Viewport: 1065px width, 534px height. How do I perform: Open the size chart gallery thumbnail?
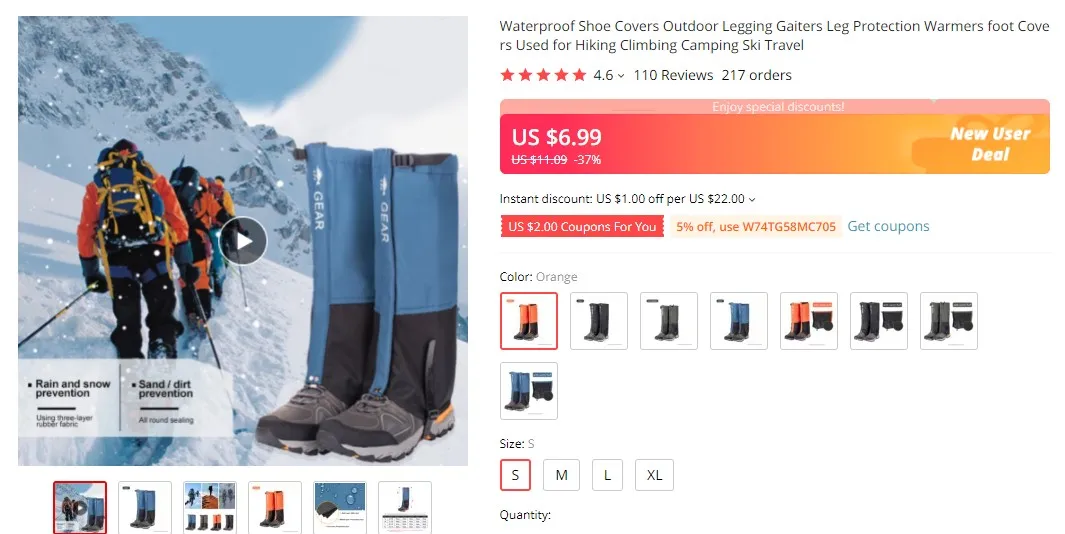click(405, 508)
